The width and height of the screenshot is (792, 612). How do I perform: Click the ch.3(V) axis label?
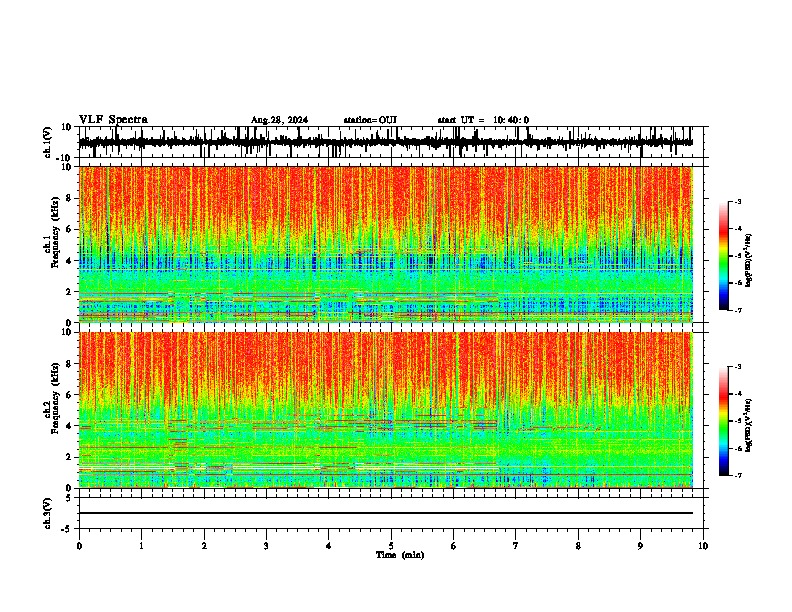48,514
